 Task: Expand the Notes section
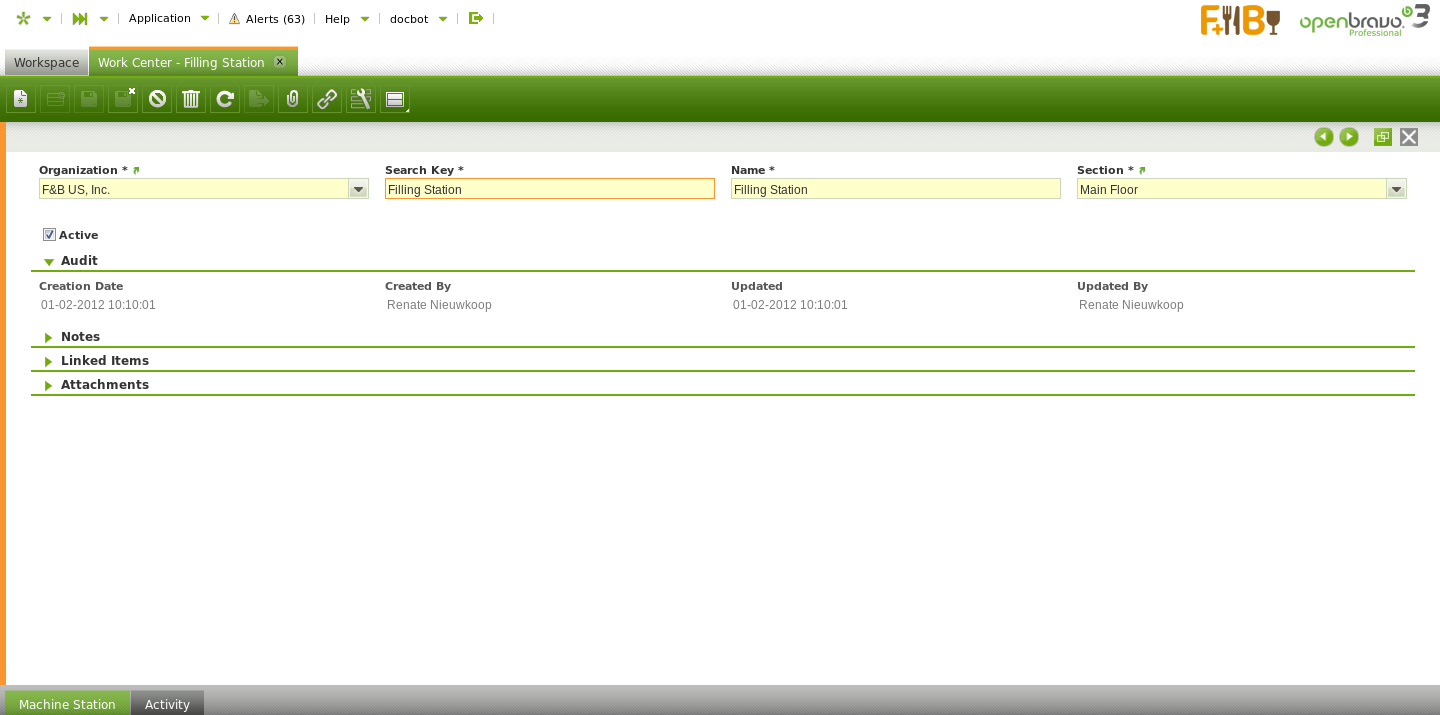[x=80, y=337]
